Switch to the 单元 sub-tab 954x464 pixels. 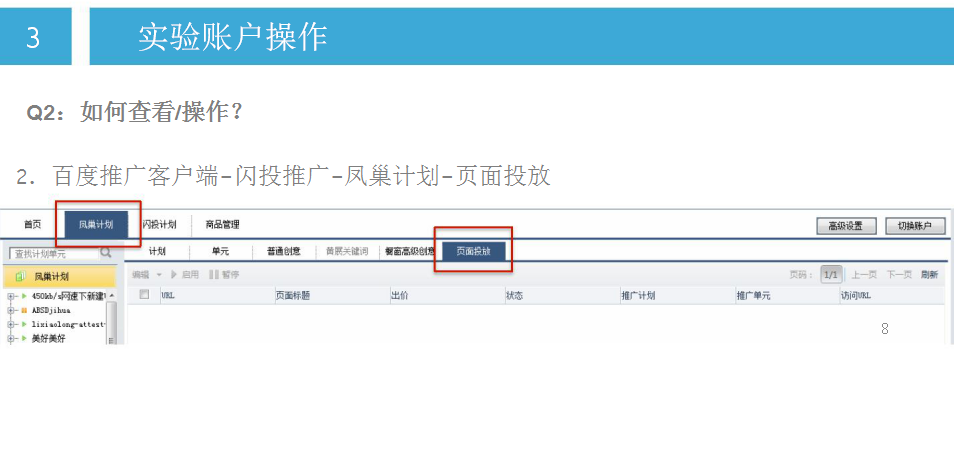220,252
